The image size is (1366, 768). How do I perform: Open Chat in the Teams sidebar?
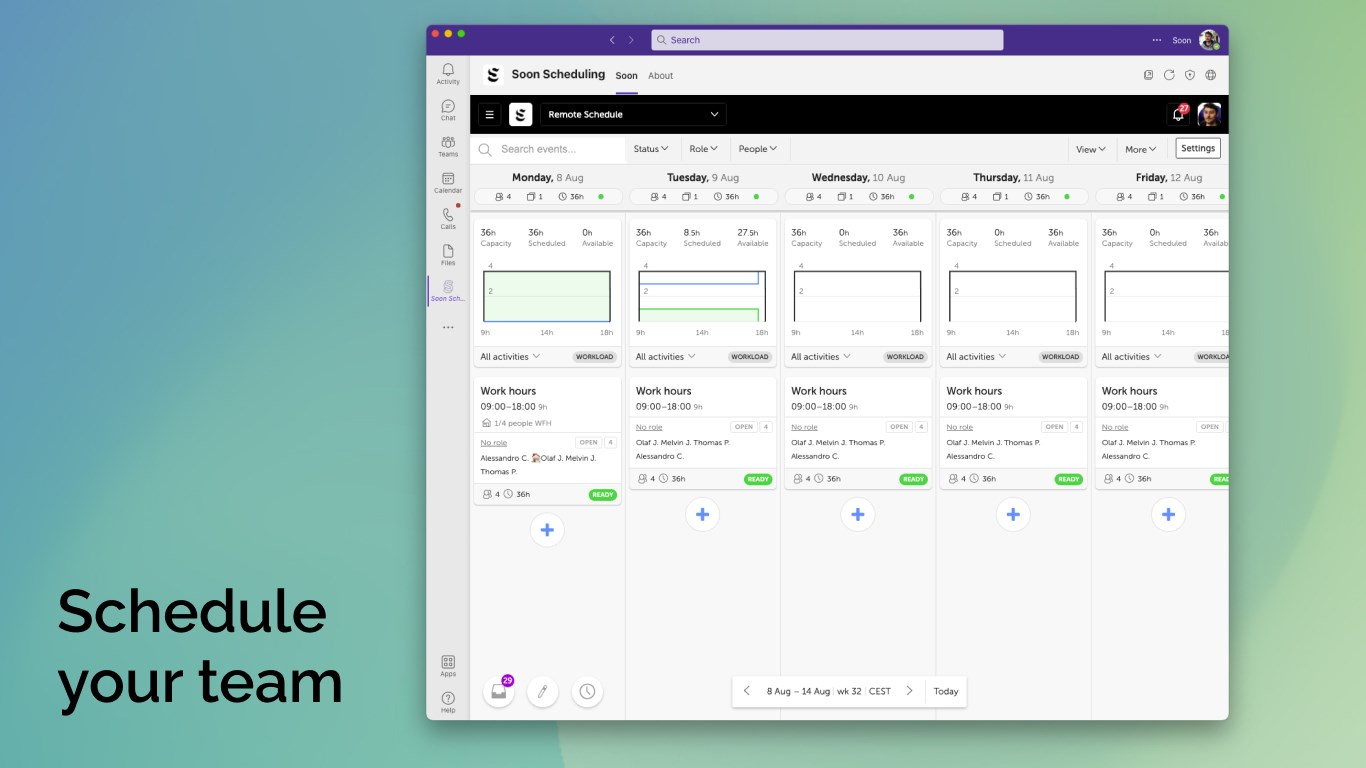coord(448,110)
